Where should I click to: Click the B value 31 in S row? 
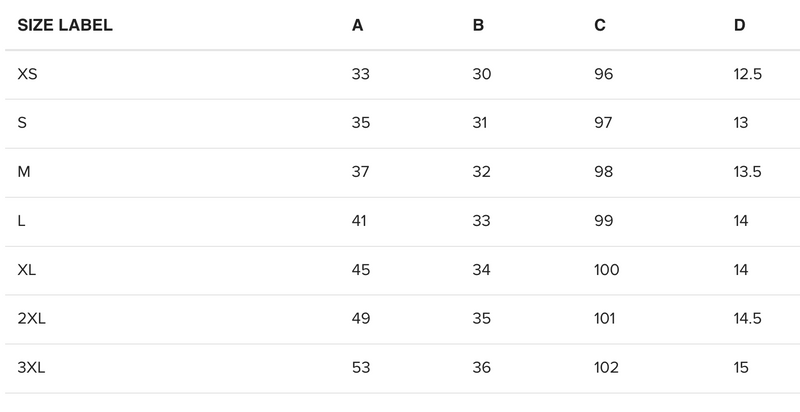point(481,123)
